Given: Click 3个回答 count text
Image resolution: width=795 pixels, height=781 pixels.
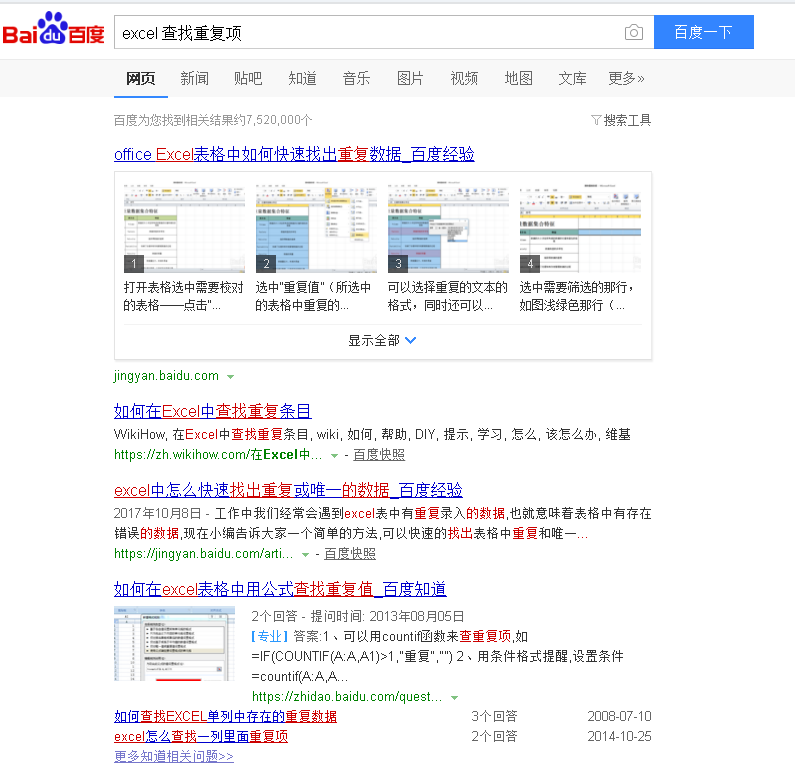Looking at the screenshot, I should [x=494, y=716].
